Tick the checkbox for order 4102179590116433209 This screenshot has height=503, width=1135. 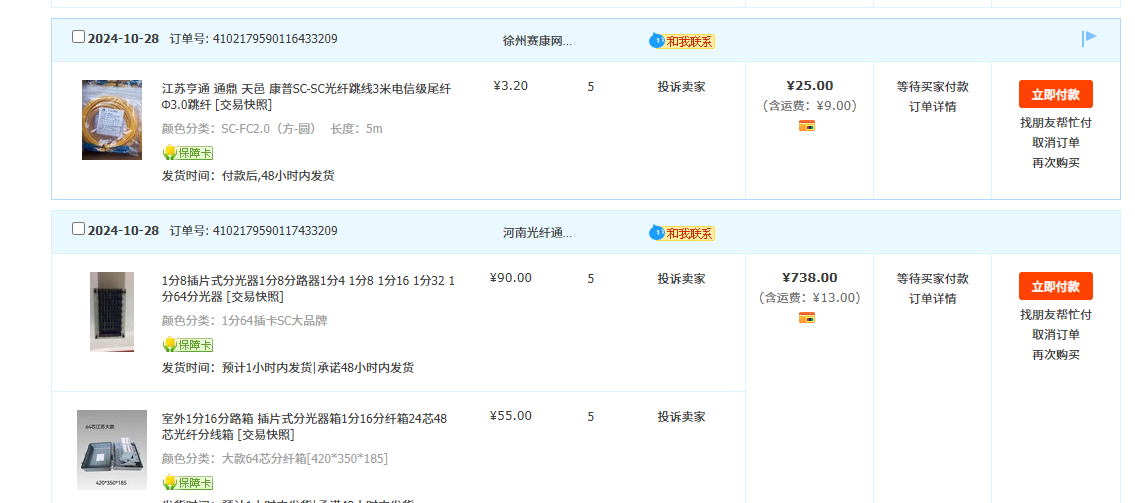[x=79, y=37]
